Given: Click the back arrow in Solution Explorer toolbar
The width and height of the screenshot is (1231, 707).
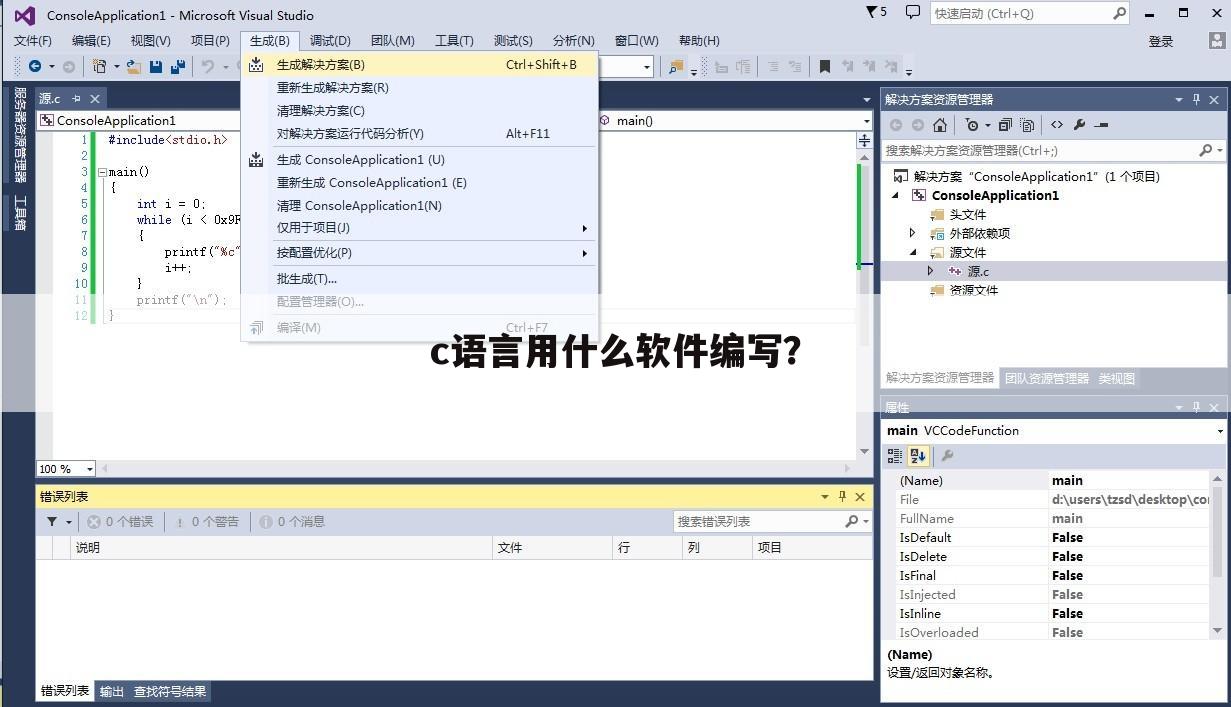Looking at the screenshot, I should (x=896, y=125).
